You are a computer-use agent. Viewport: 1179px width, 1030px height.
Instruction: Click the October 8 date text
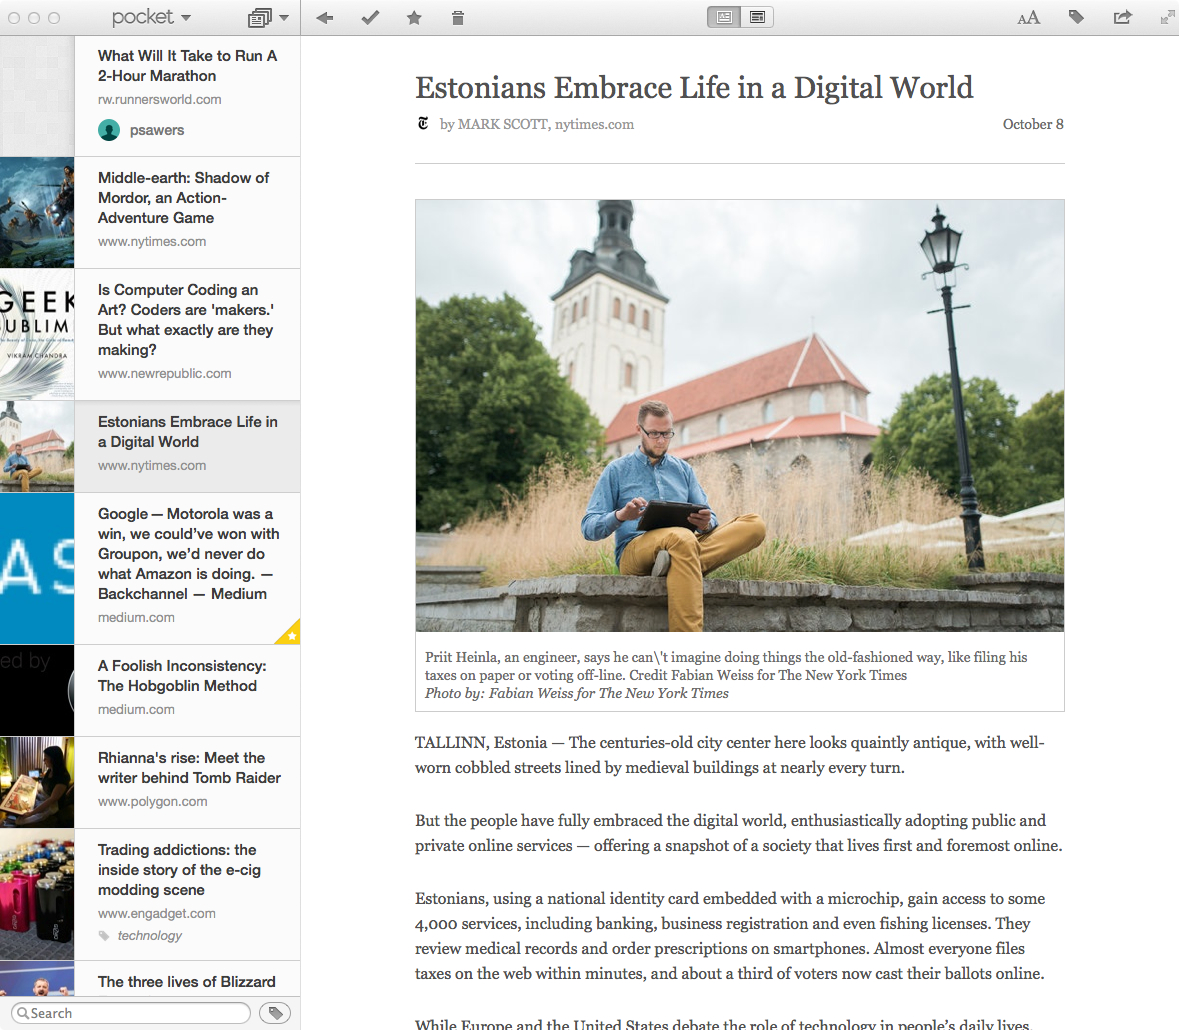click(x=1033, y=124)
